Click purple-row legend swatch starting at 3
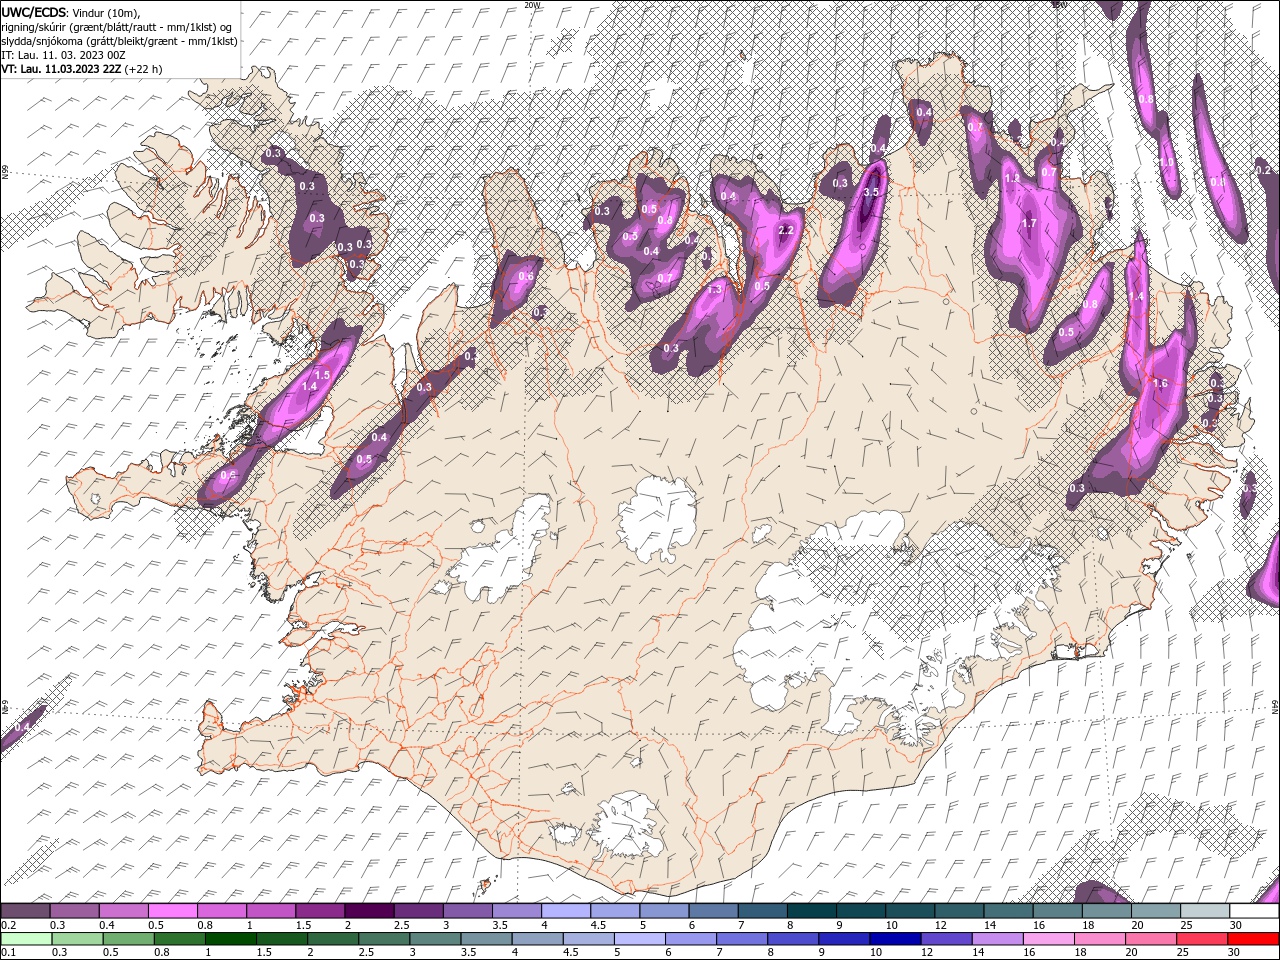 [x=467, y=911]
